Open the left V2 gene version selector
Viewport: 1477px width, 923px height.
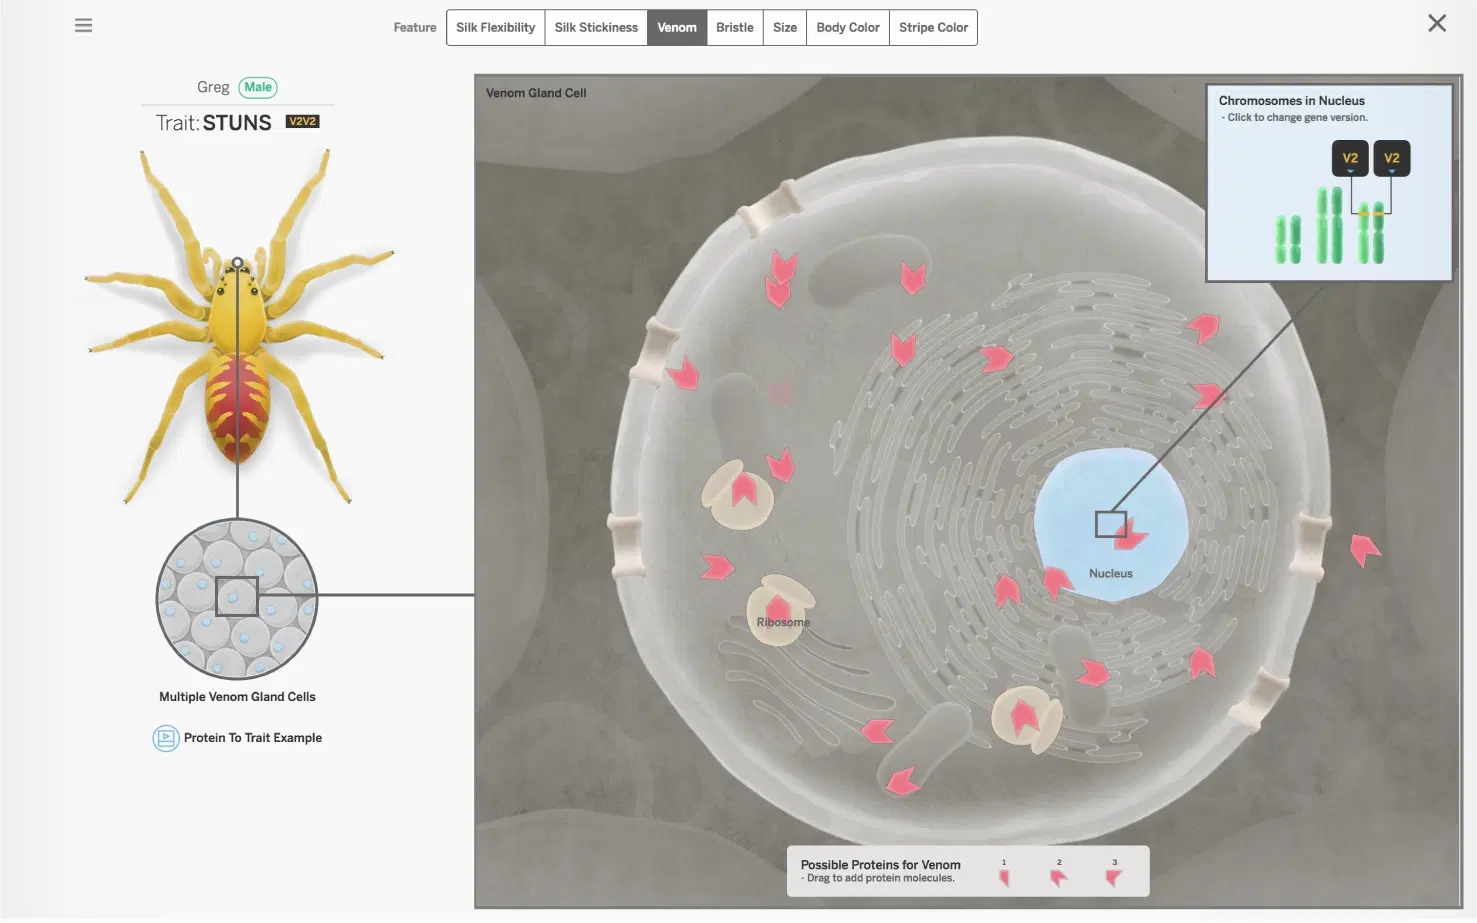pyautogui.click(x=1350, y=157)
